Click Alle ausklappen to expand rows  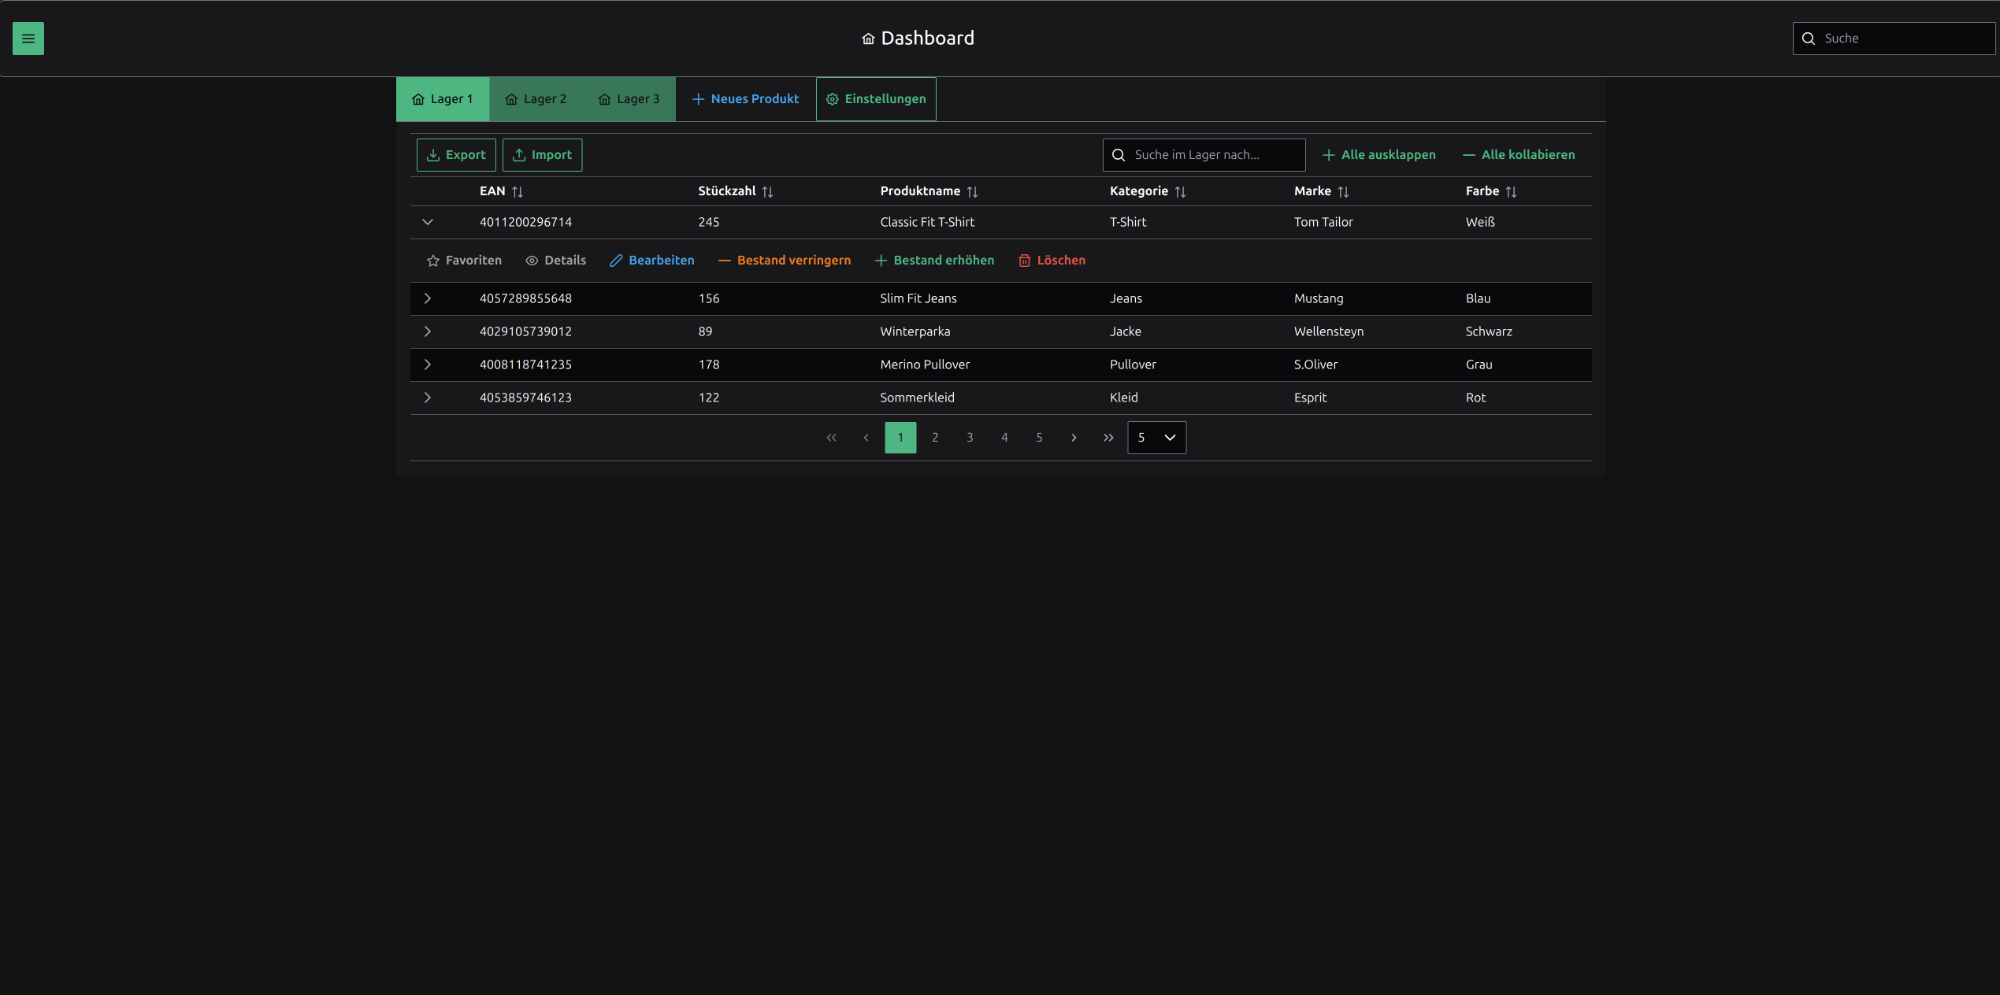point(1378,155)
